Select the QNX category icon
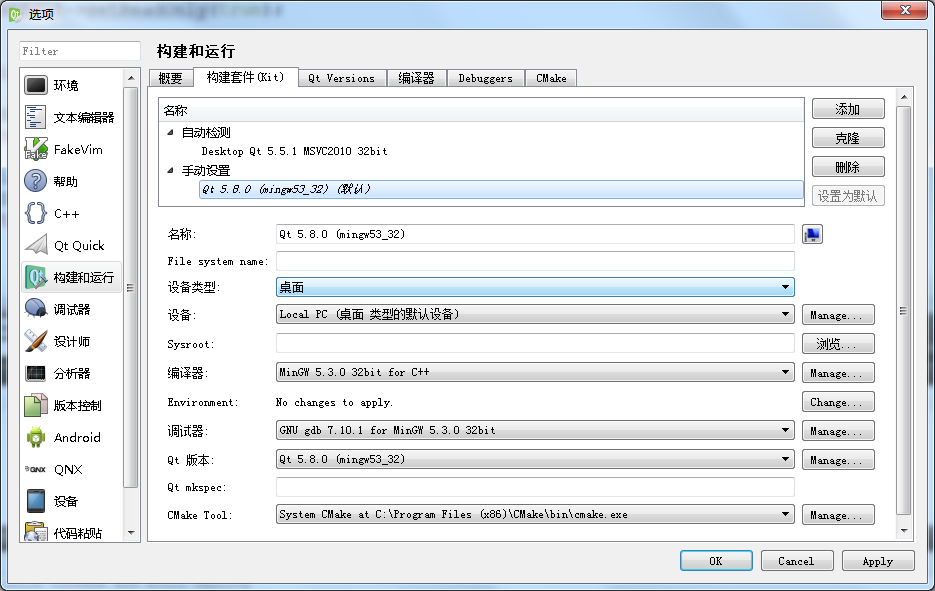 tap(36, 469)
